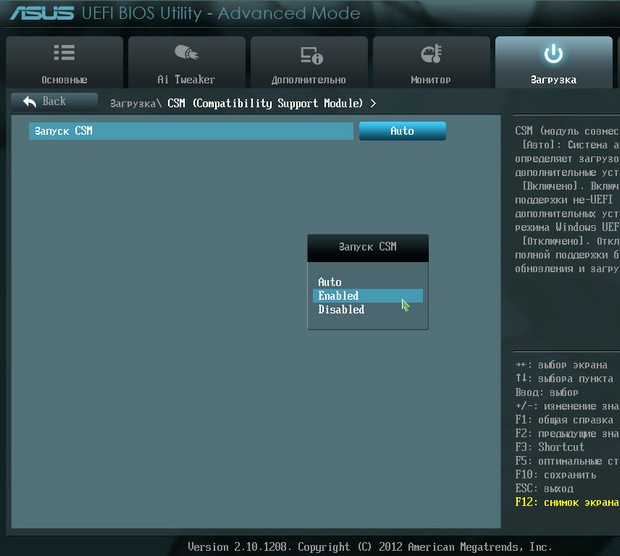
Task: Switch to the Ai Tweaker tab
Action: [187, 62]
